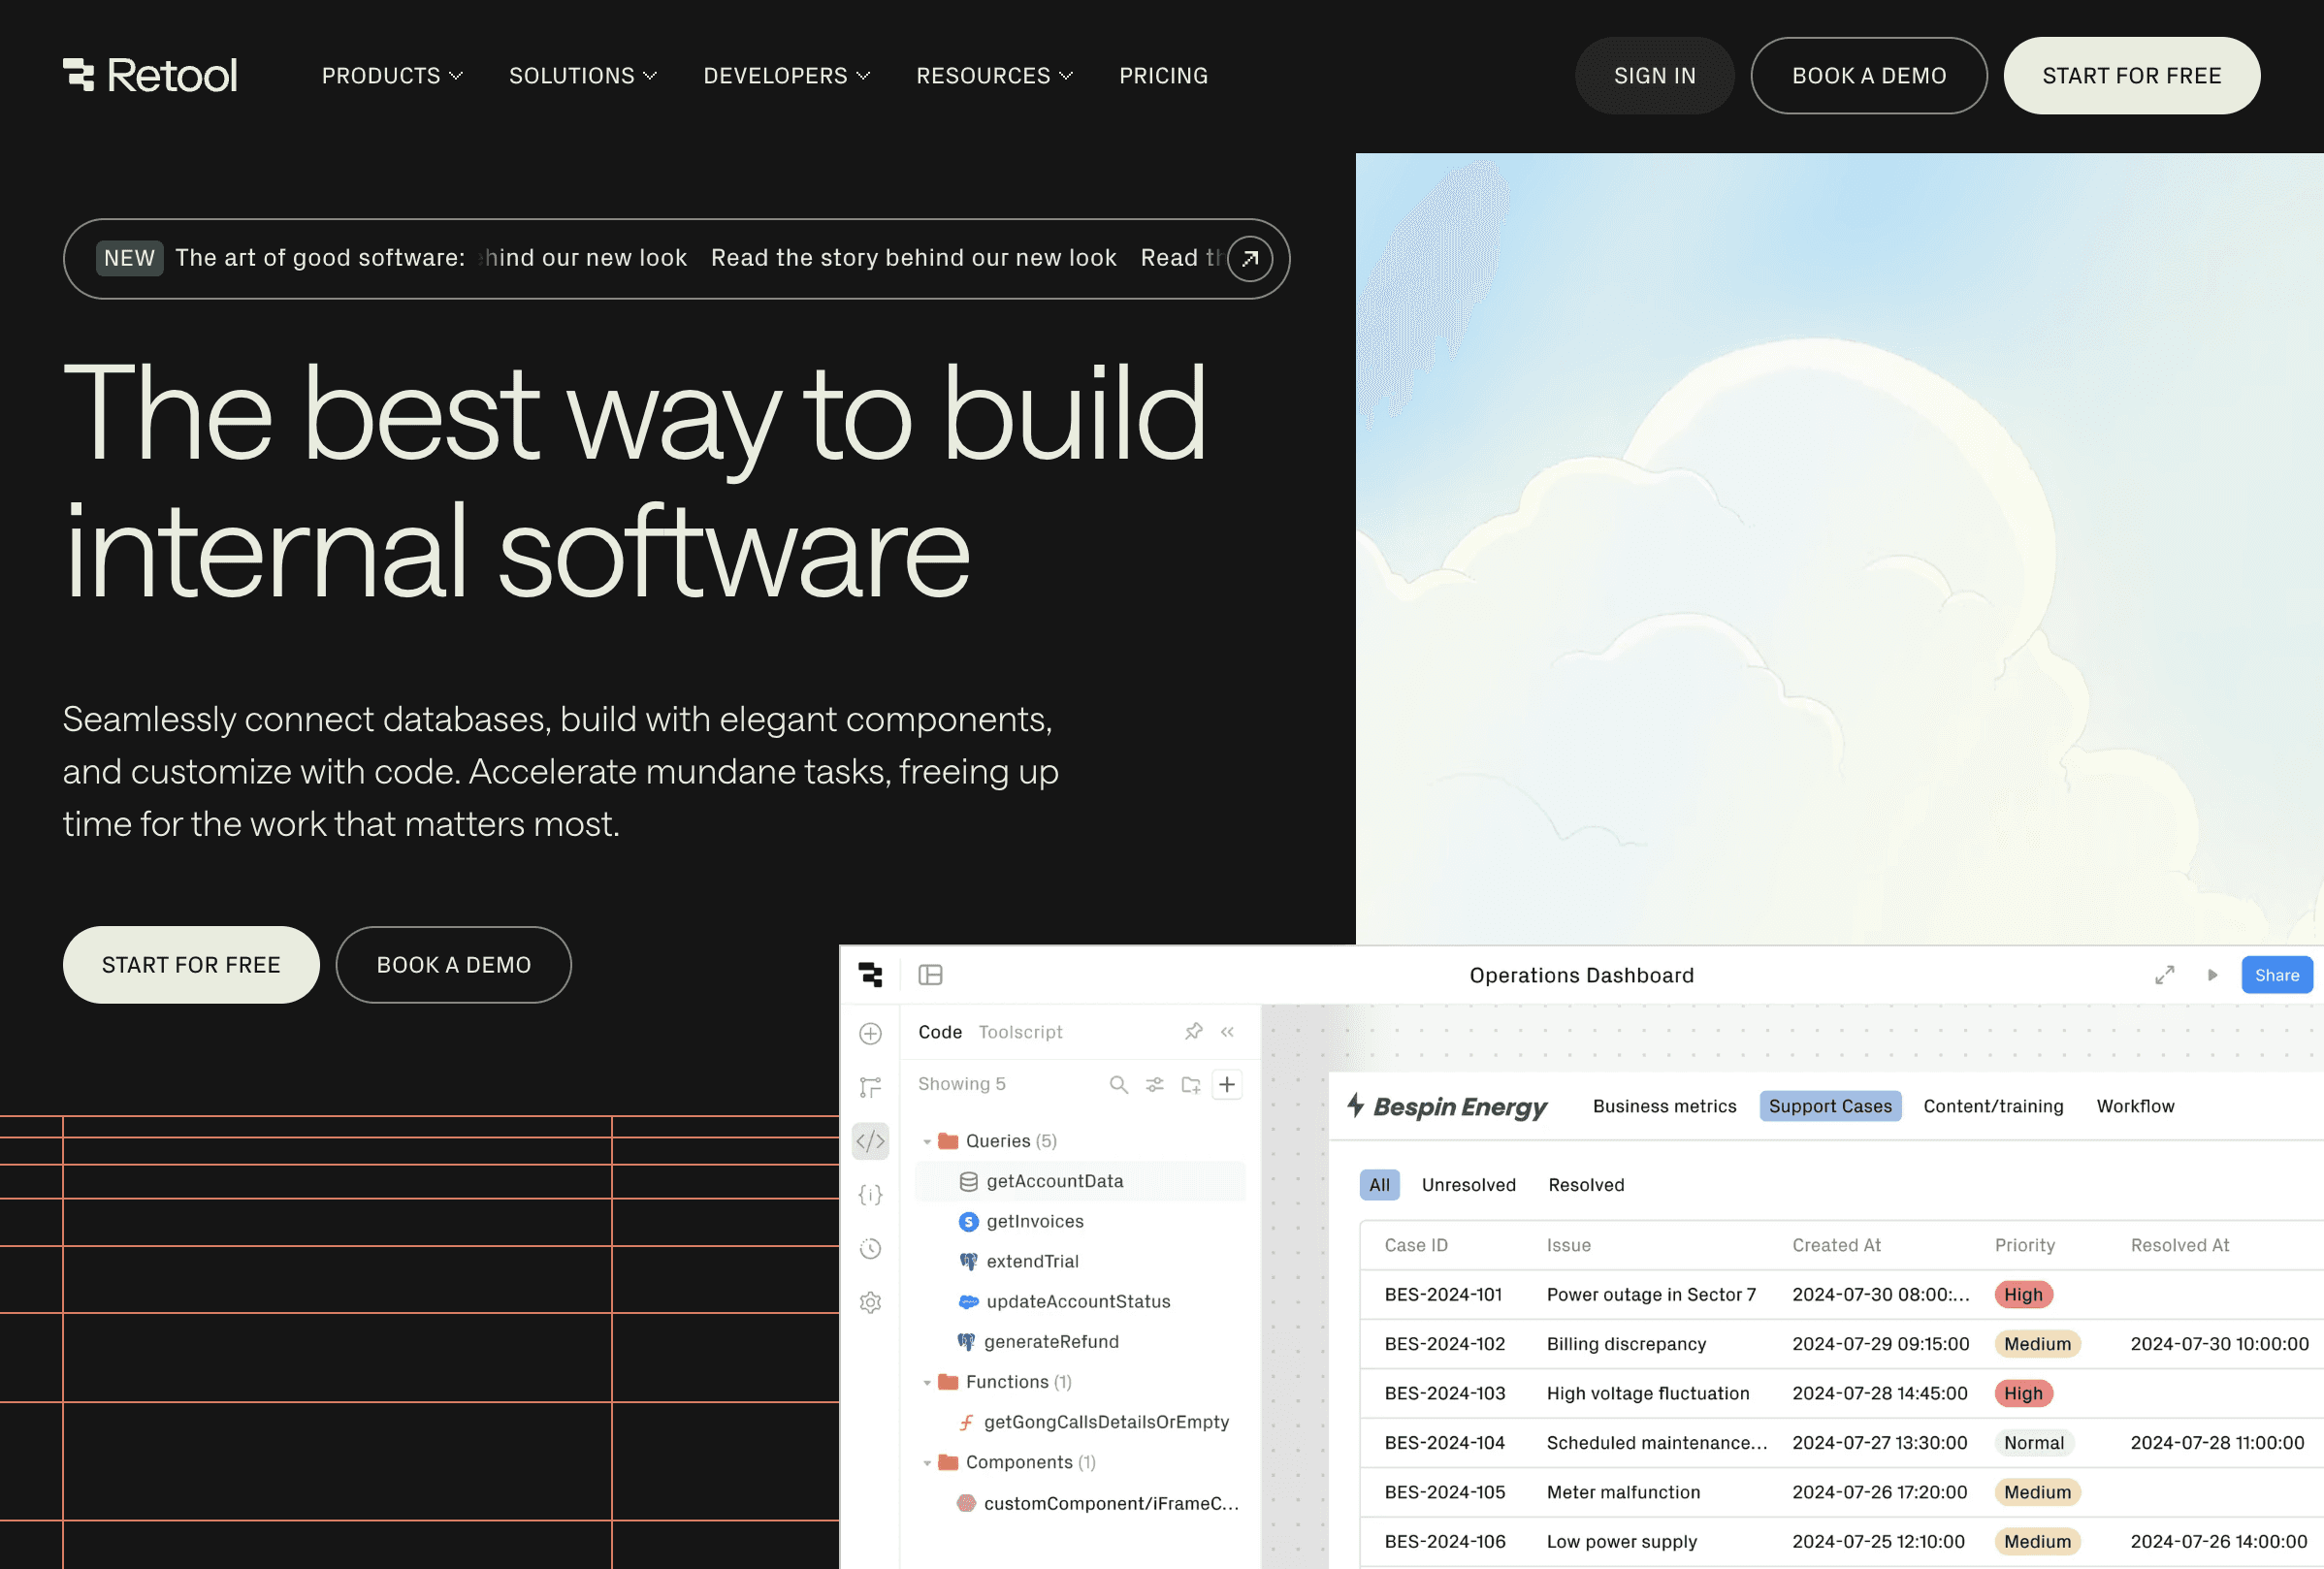Viewport: 2324px width, 1569px height.
Task: Open the state curly braces icon
Action: (870, 1194)
